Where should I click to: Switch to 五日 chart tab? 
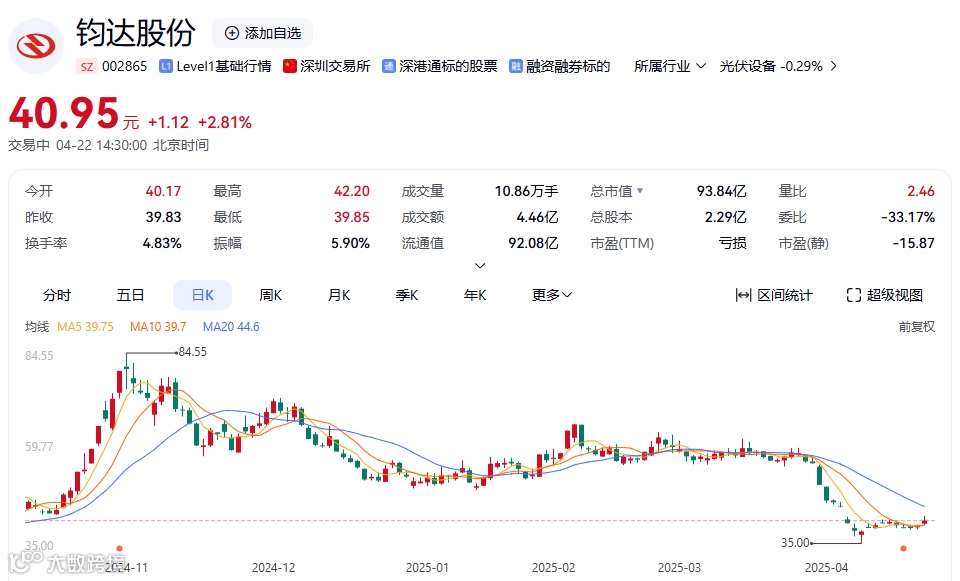click(x=130, y=295)
